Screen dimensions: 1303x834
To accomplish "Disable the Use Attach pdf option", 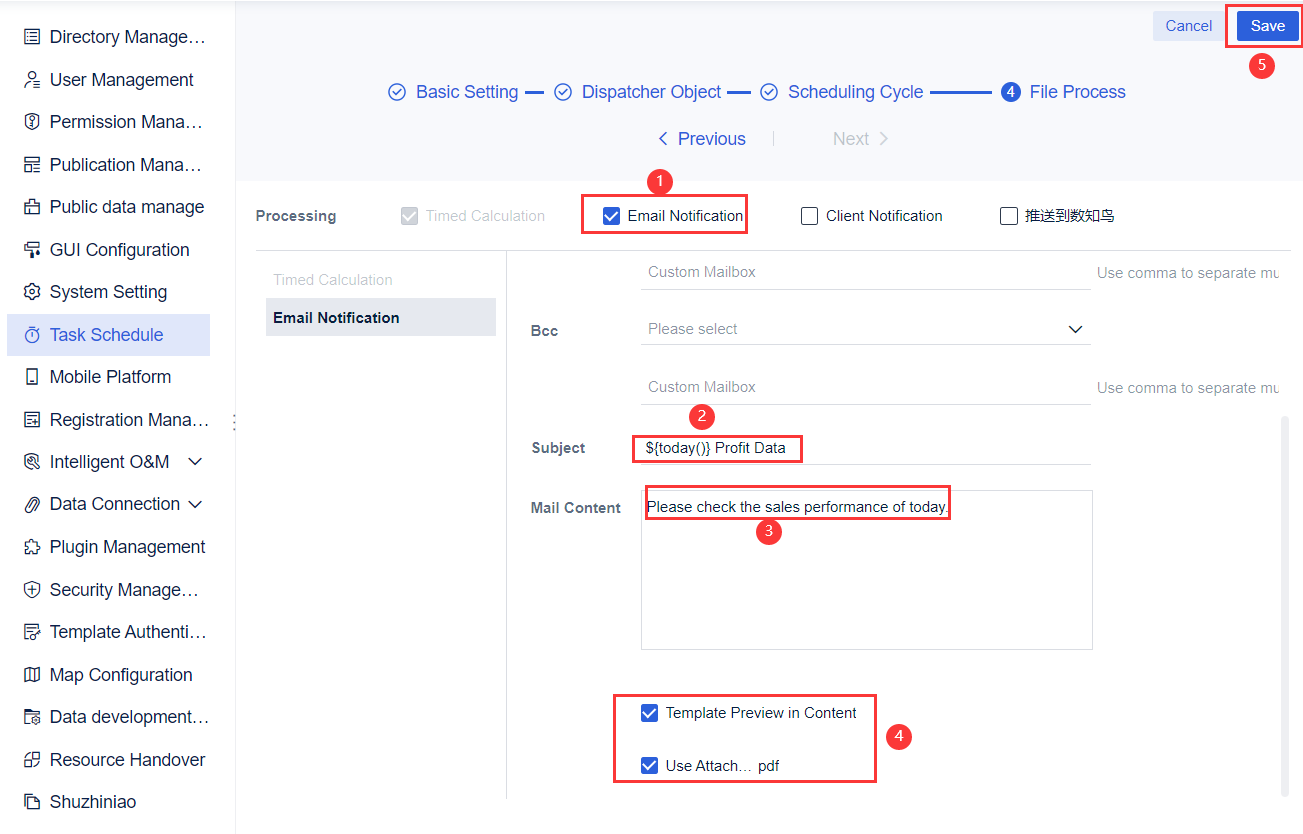I will (x=650, y=765).
